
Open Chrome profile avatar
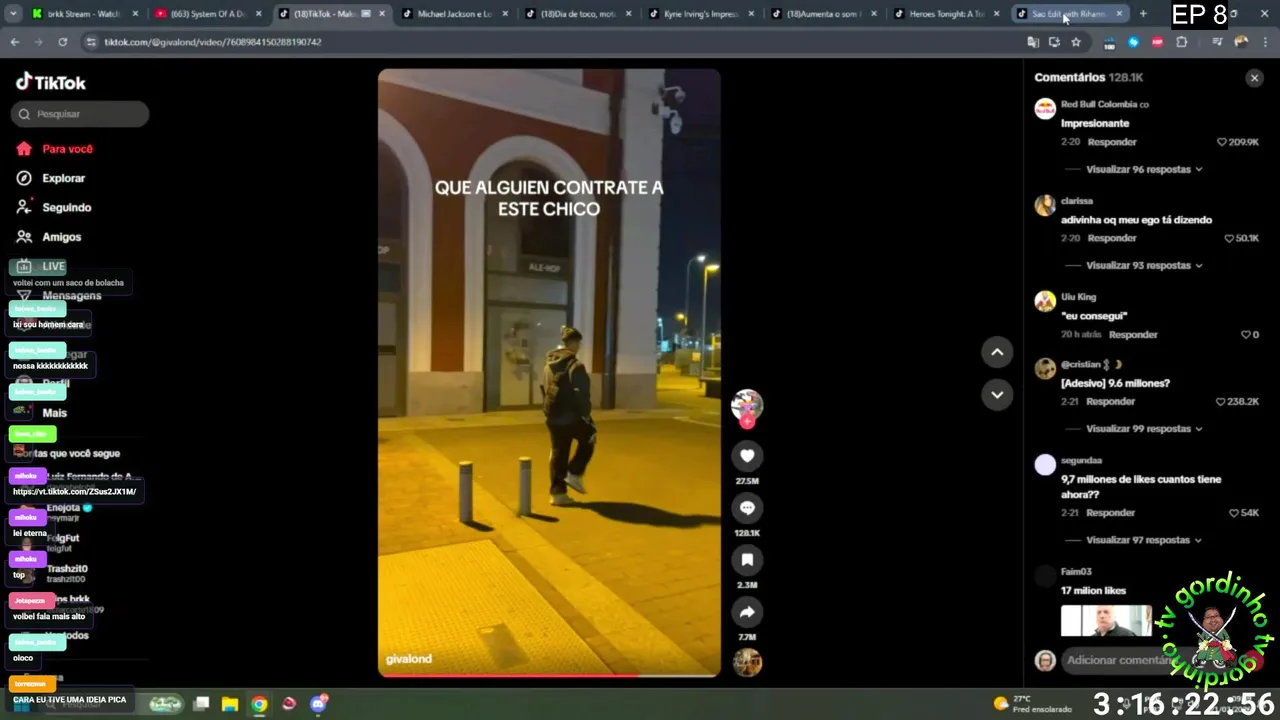1240,42
